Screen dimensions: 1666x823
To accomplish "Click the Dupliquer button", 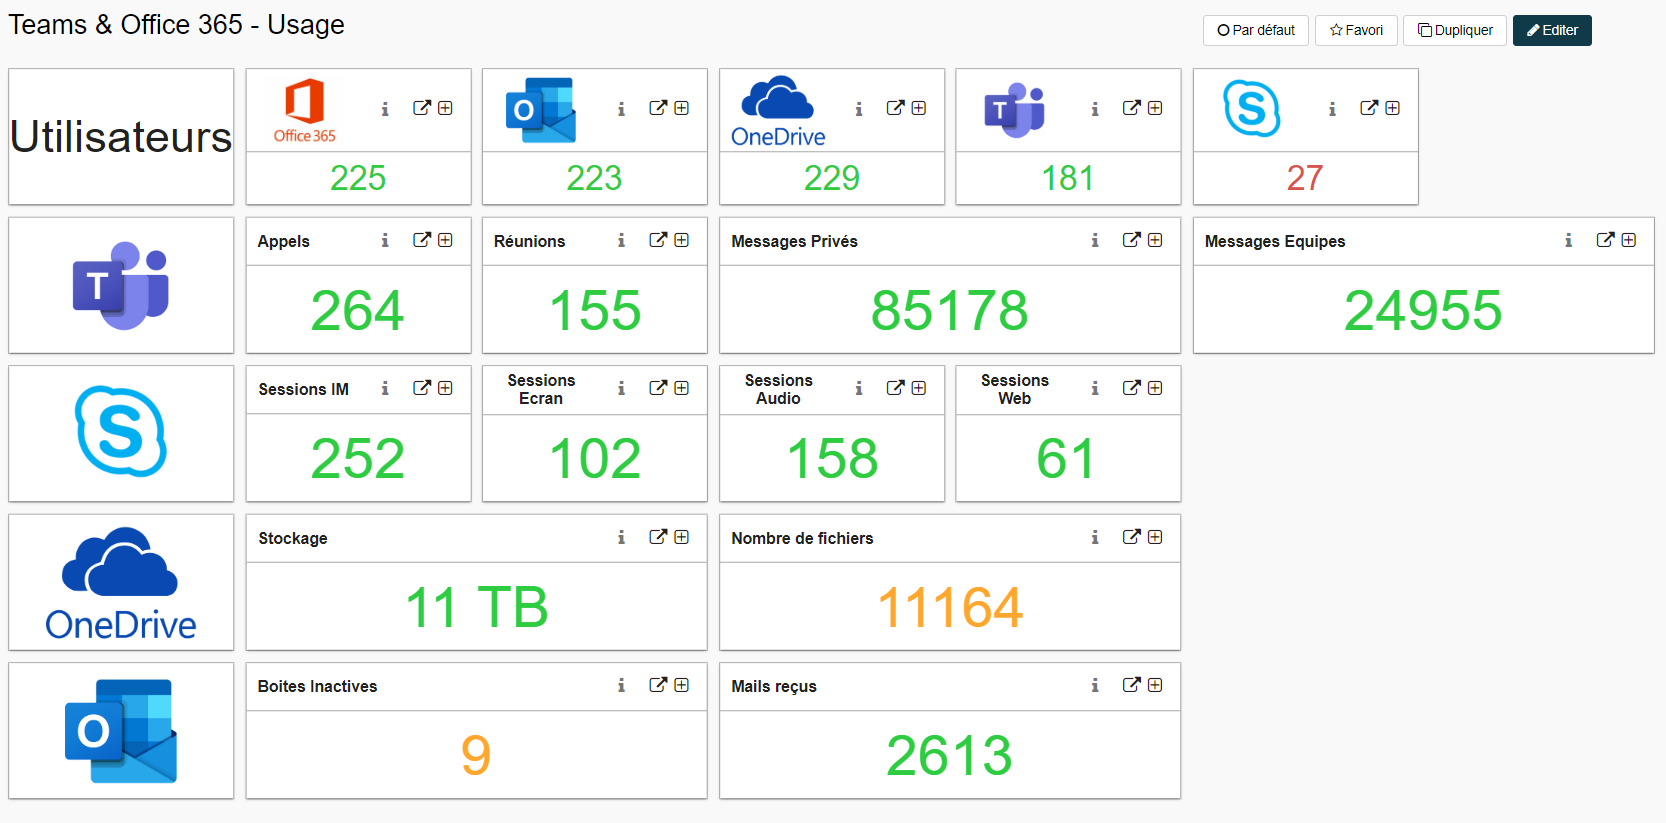I will pyautogui.click(x=1455, y=30).
